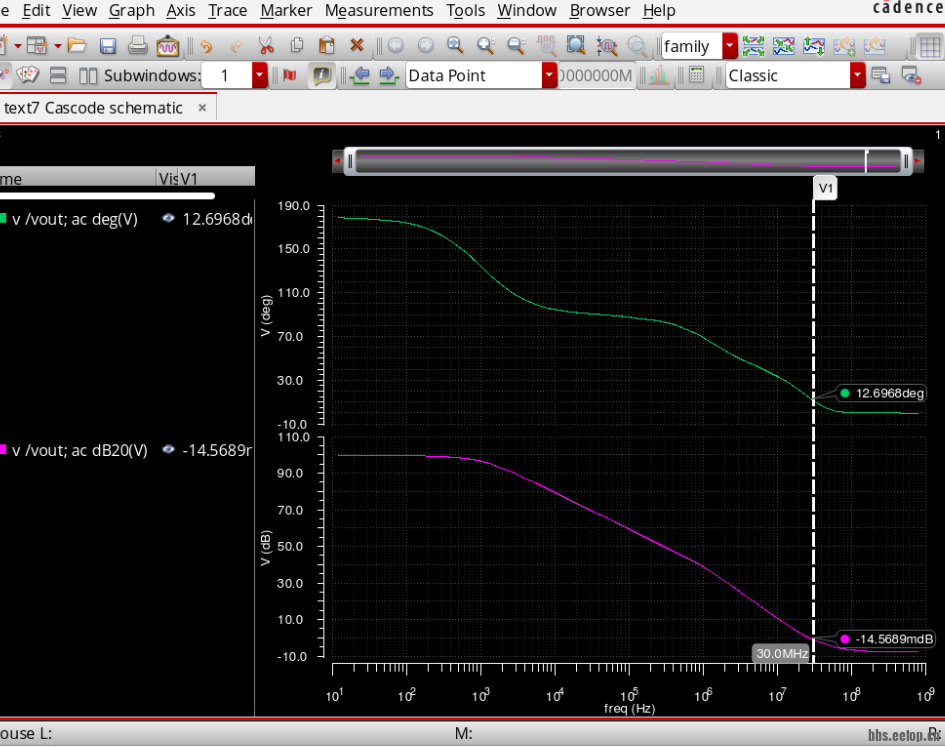Go to previous data point with left arrow
945x747 pixels.
(x=360, y=75)
